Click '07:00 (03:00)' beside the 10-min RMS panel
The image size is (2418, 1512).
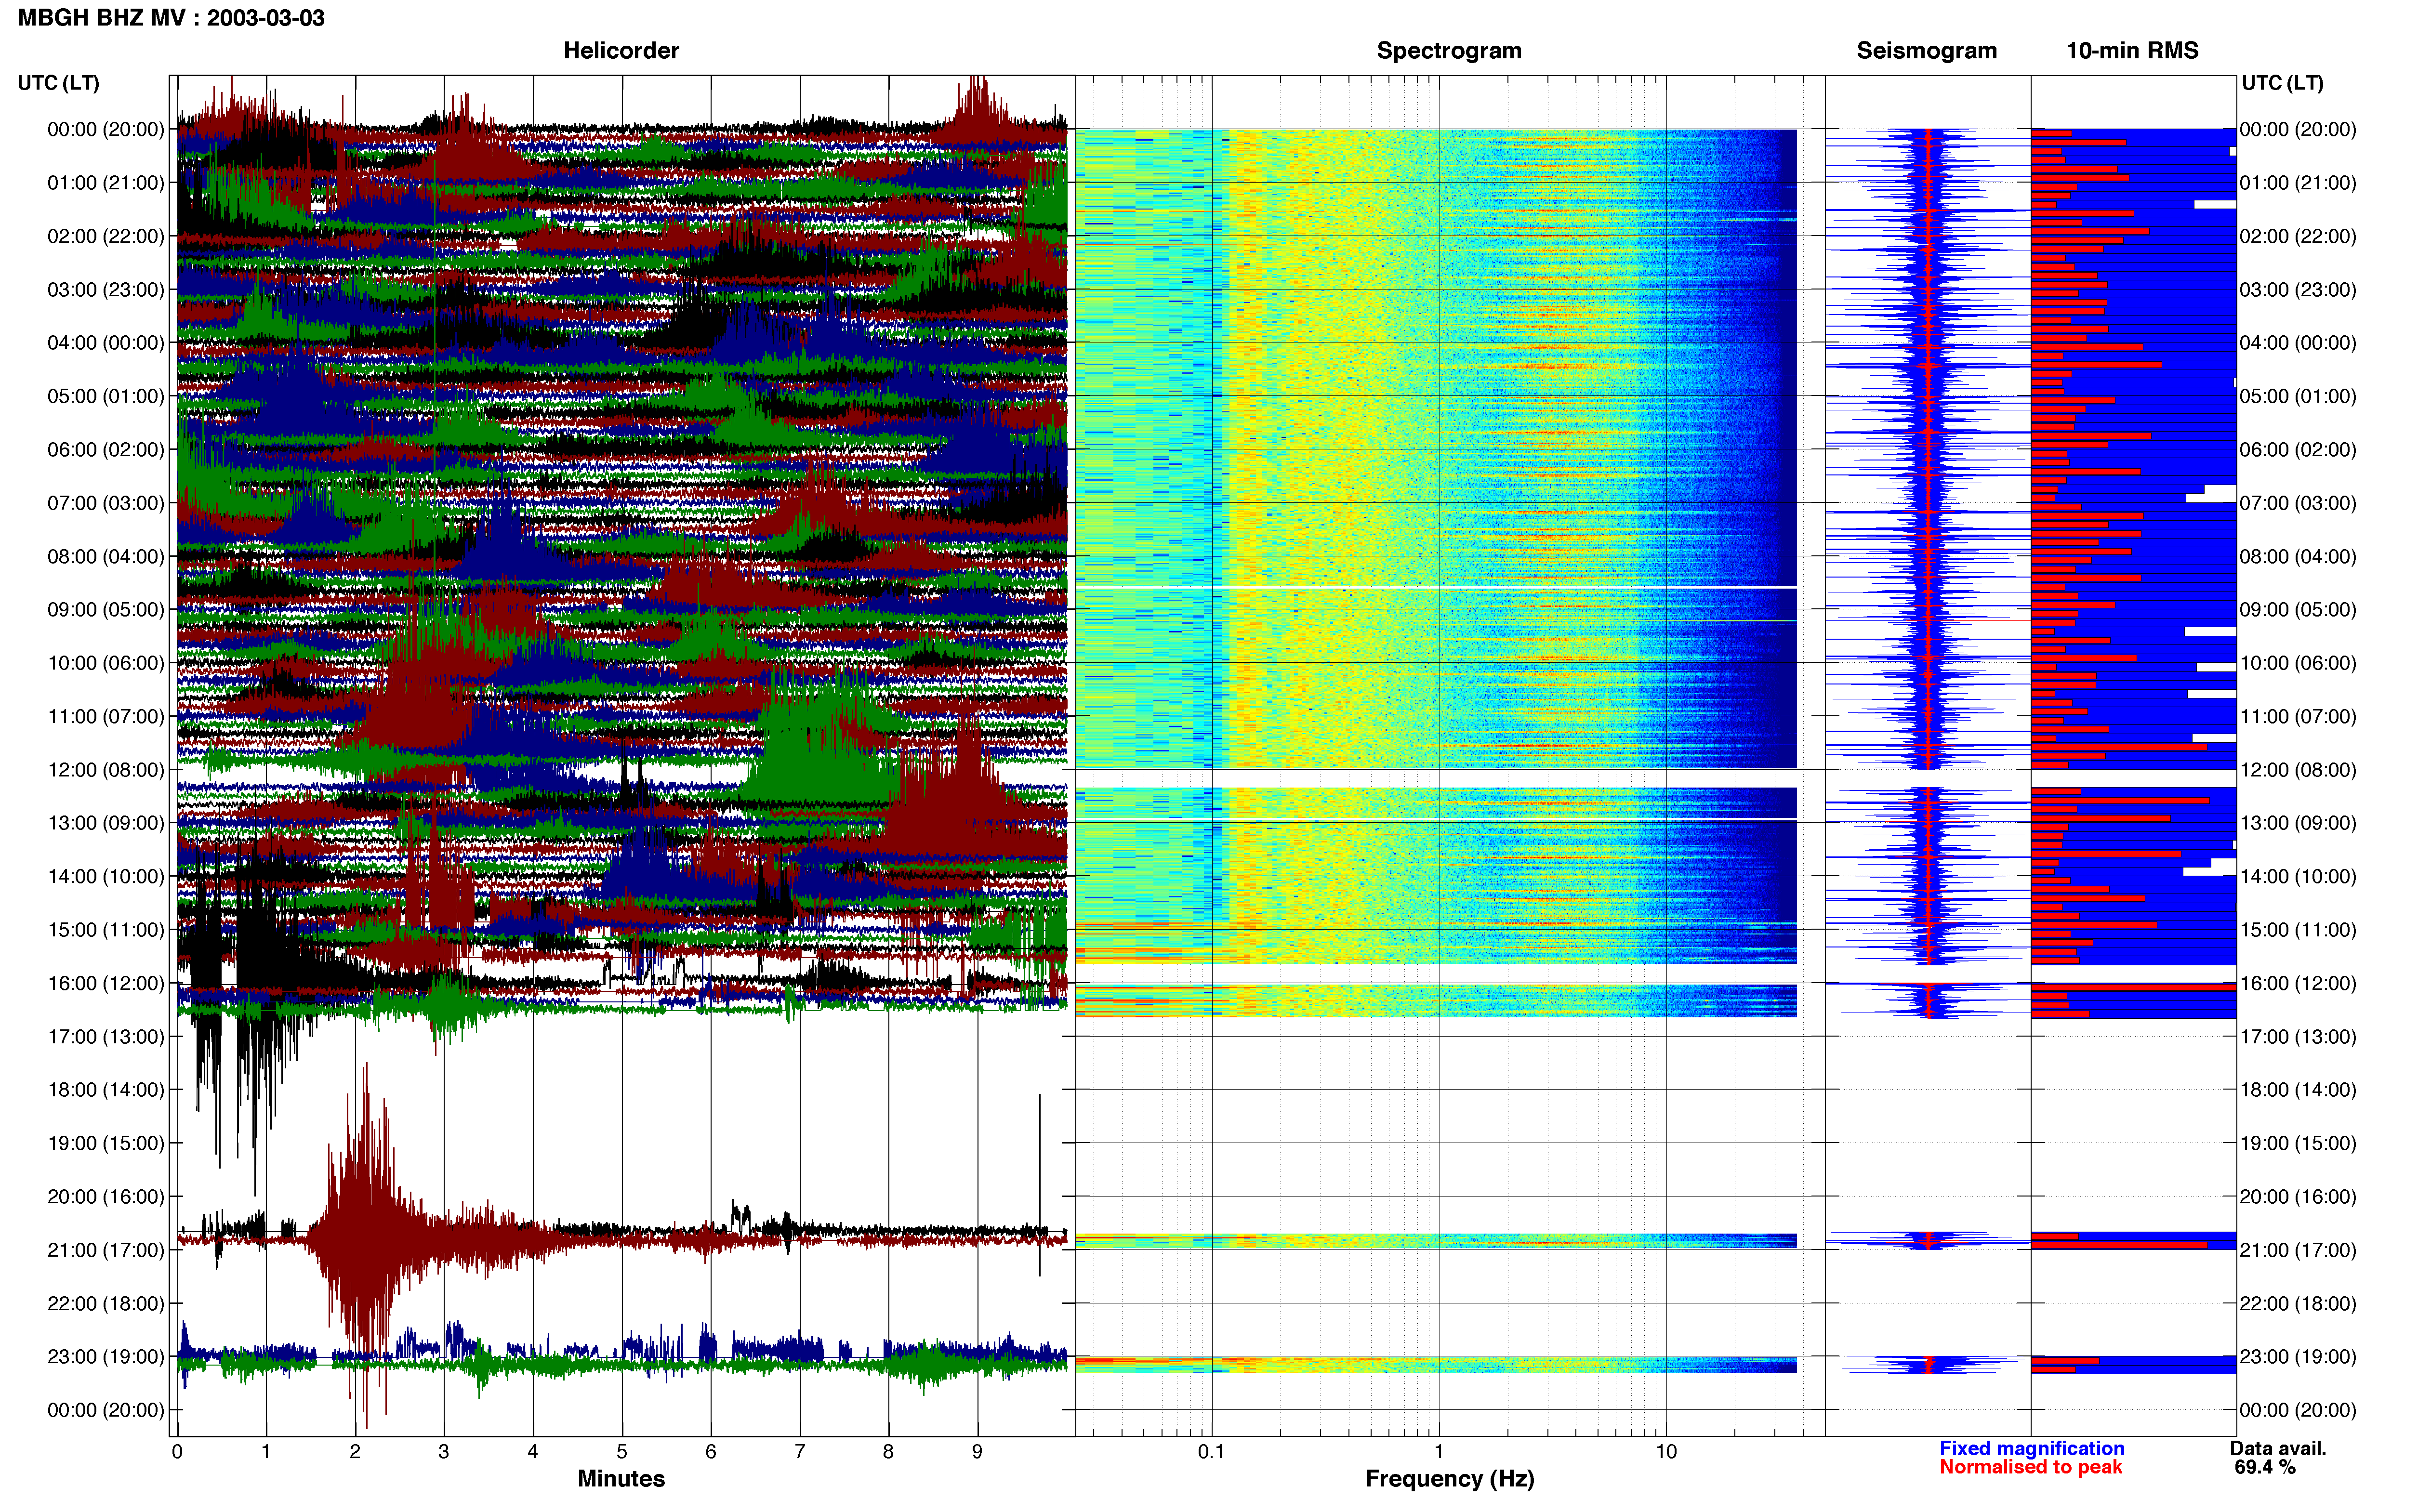click(2298, 503)
